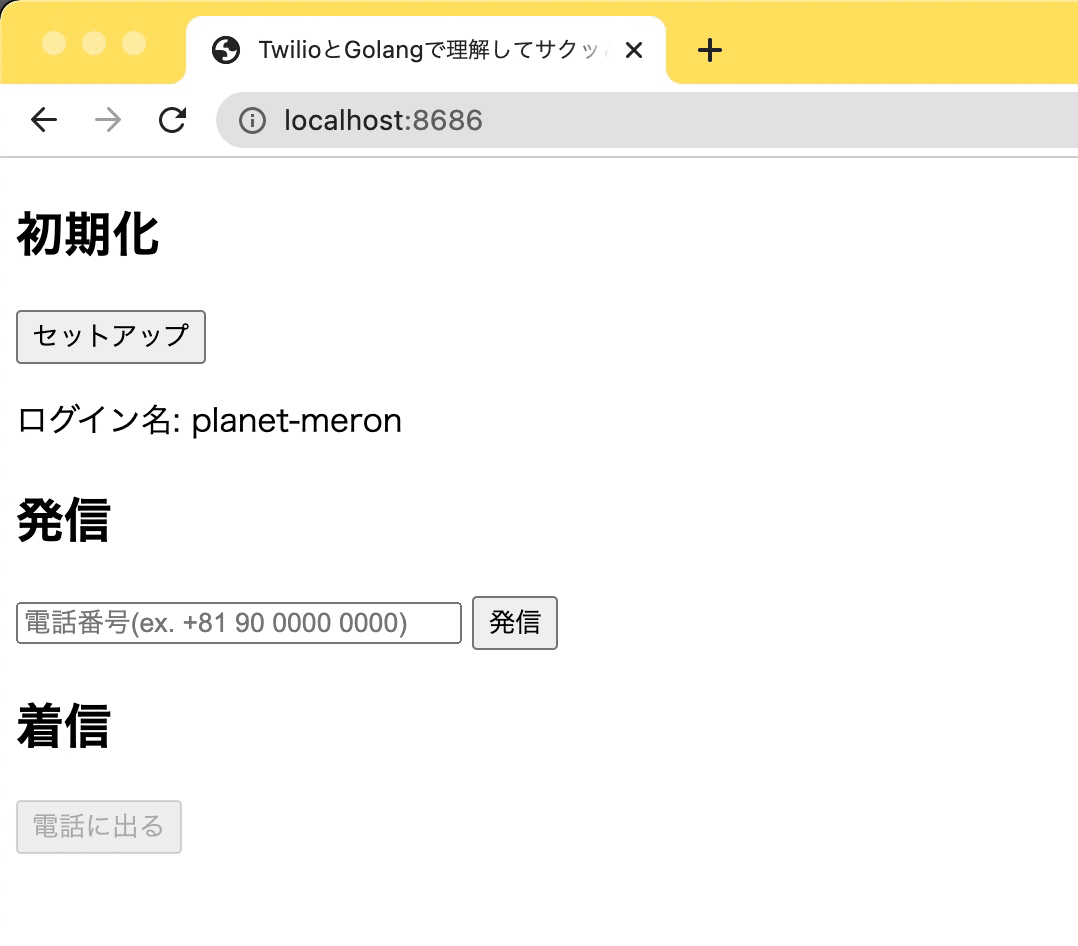The image size is (1078, 946).
Task: Click the 電話番号 input field
Action: pos(239,623)
